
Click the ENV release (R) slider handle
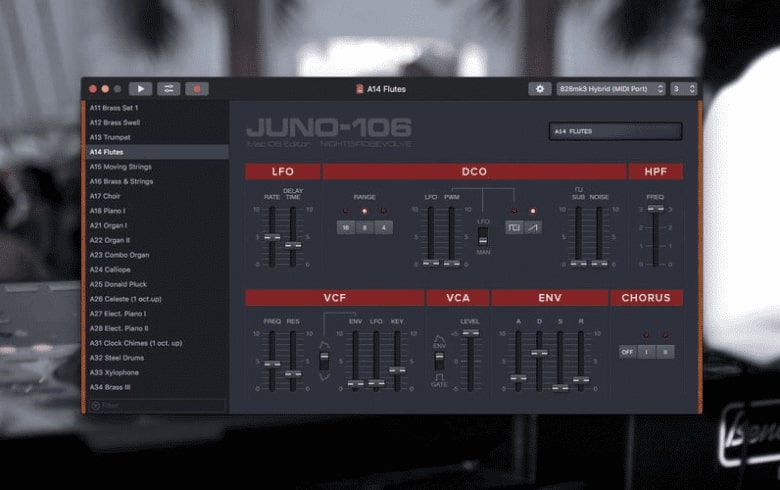[581, 380]
